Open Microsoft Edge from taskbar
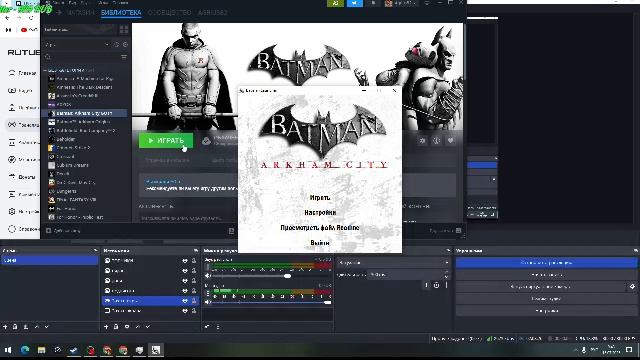This screenshot has width=640, height=360. click(x=25, y=350)
